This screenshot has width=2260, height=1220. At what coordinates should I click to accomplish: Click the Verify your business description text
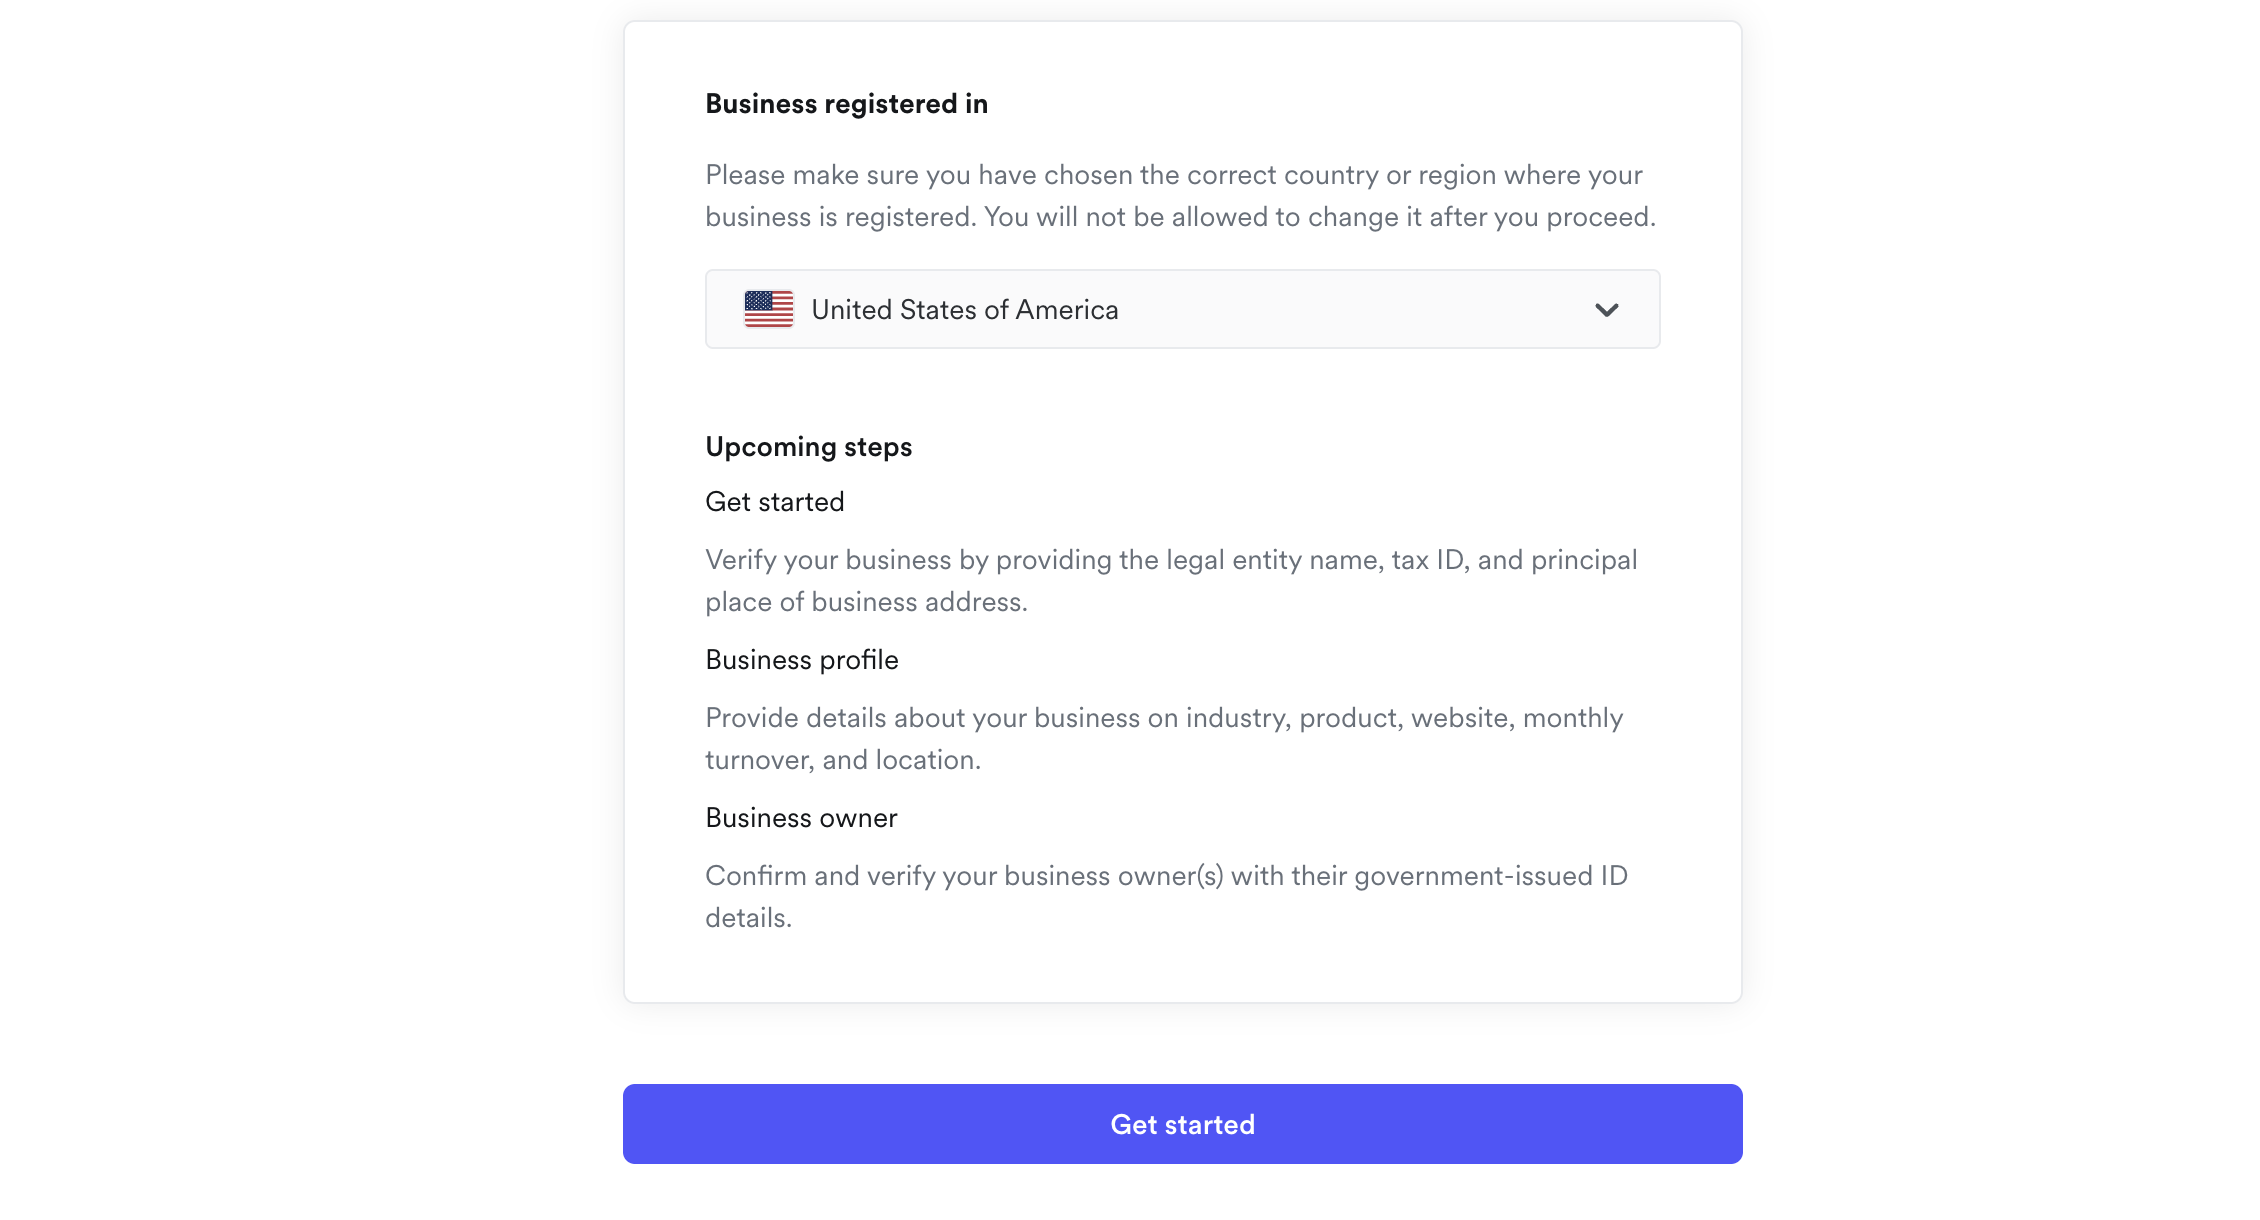tap(1170, 560)
